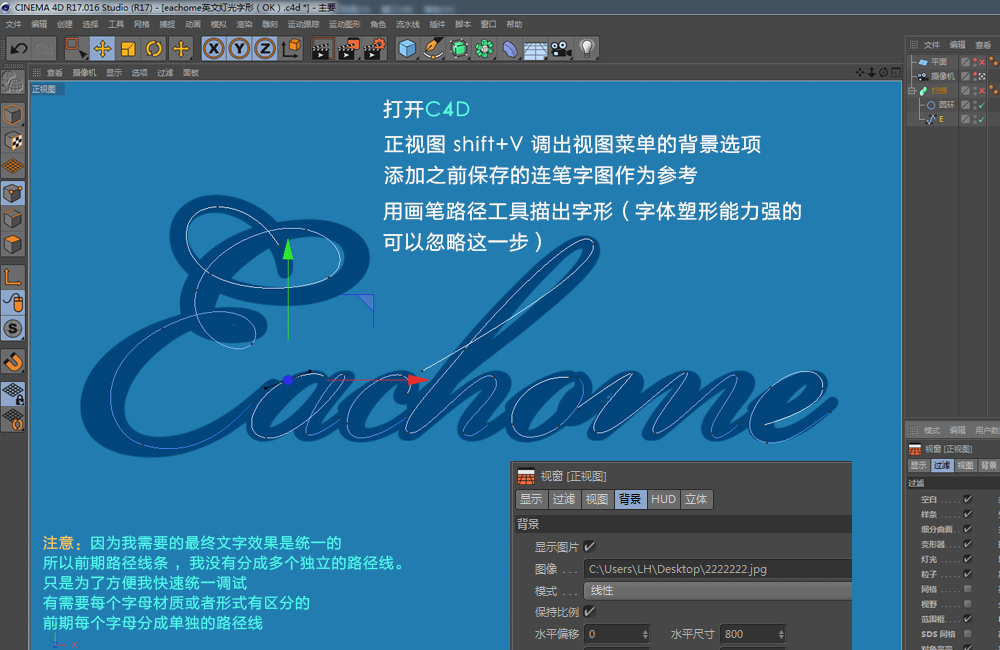Toggle the Y axis lock

coord(239,48)
